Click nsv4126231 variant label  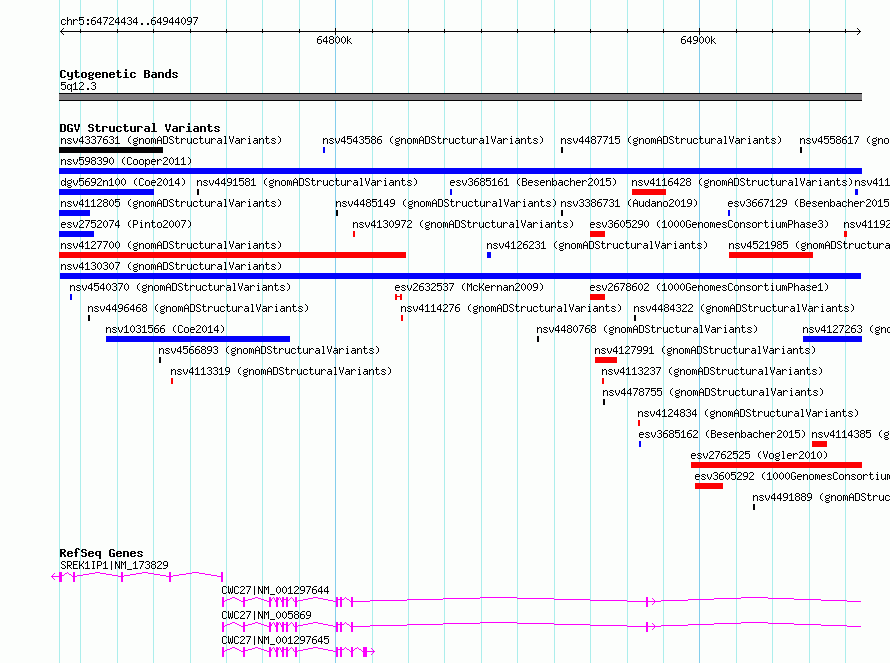[597, 245]
